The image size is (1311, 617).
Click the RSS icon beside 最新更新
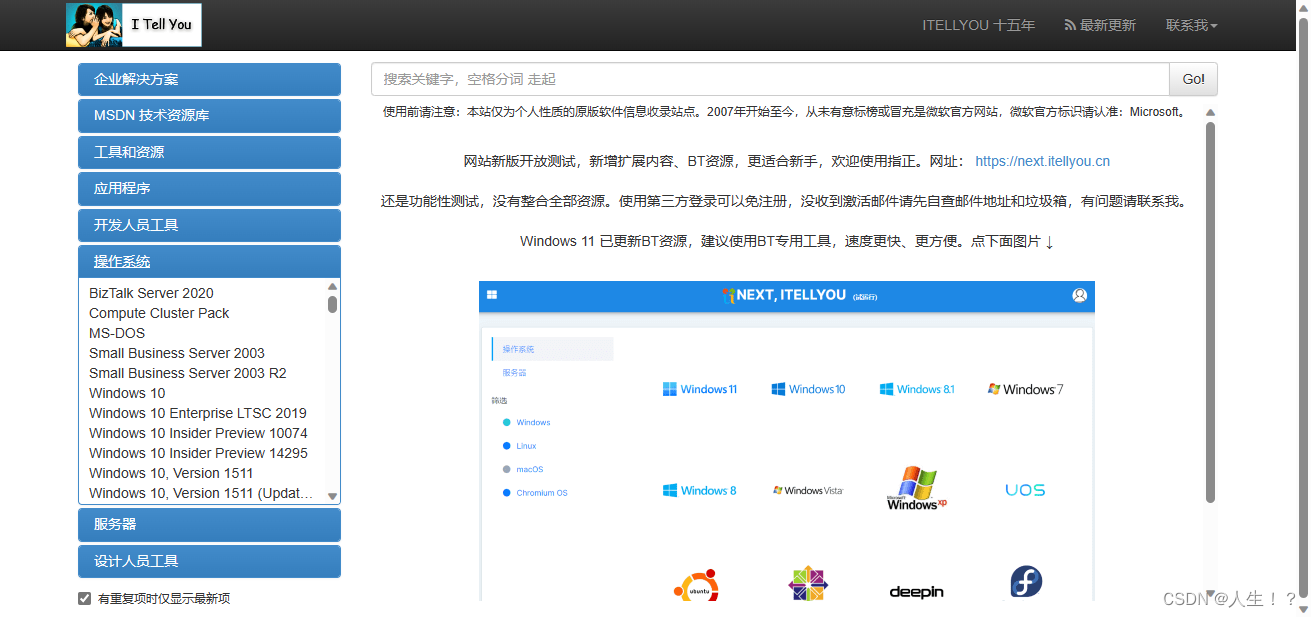coord(1070,25)
